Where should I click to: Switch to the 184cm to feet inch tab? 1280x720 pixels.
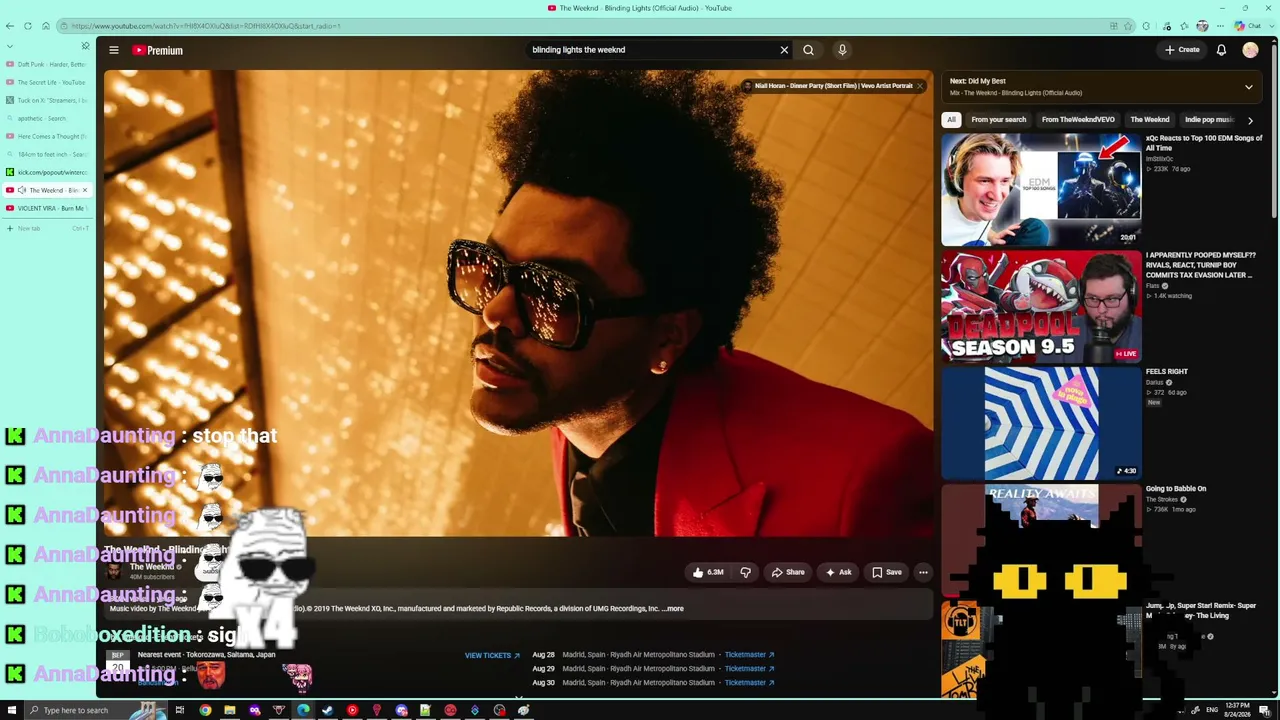point(47,154)
